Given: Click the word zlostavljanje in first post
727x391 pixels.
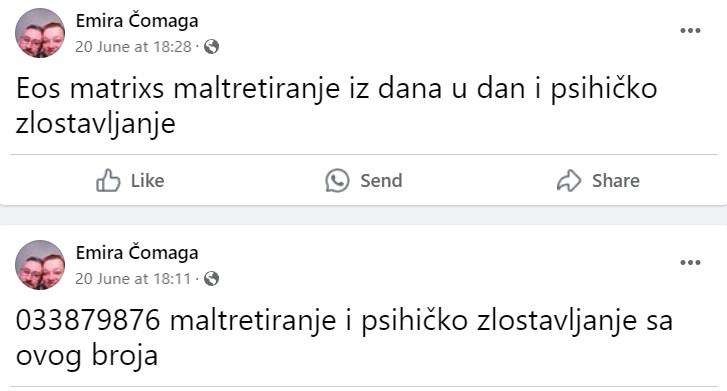Looking at the screenshot, I should [x=96, y=124].
